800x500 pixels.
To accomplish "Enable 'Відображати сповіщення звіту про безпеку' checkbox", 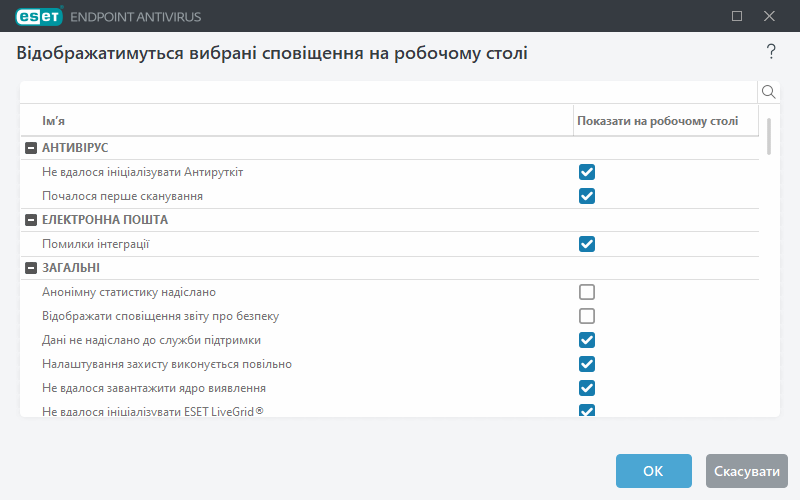I will click(x=587, y=316).
